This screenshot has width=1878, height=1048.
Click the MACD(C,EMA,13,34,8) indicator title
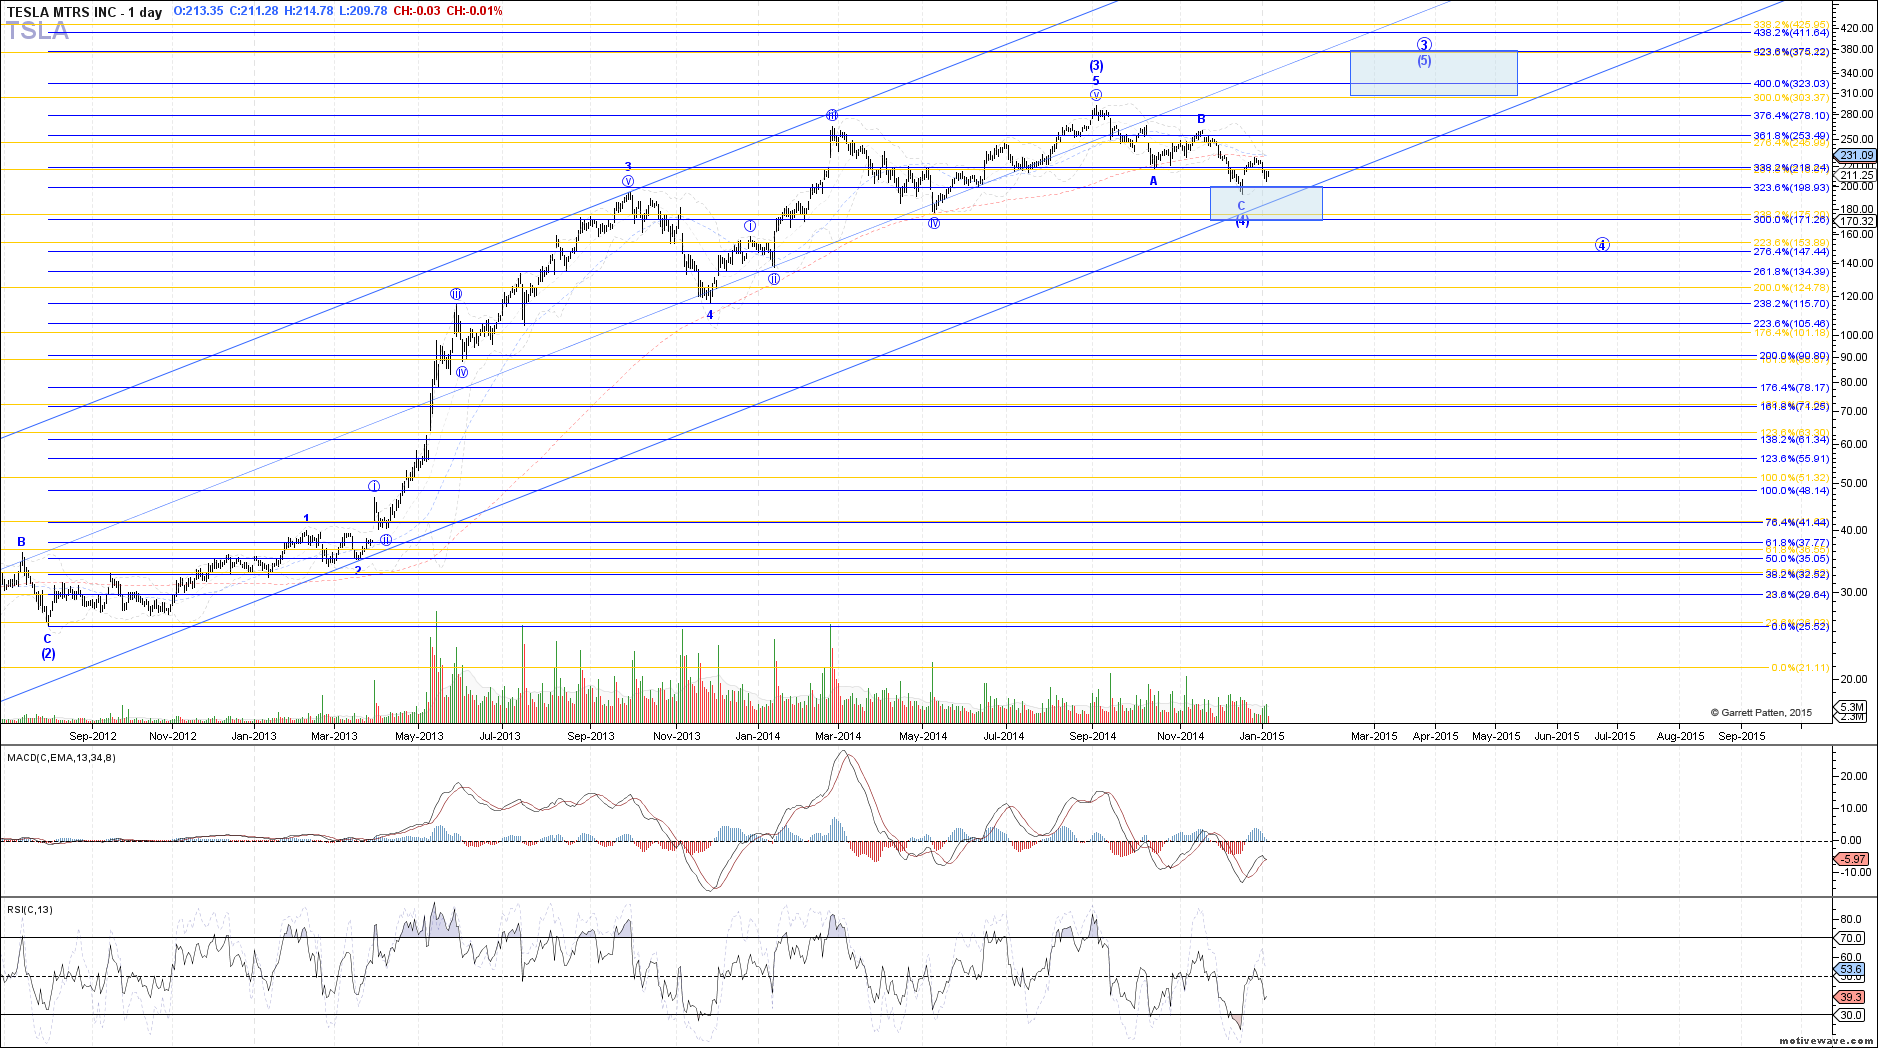[61, 757]
